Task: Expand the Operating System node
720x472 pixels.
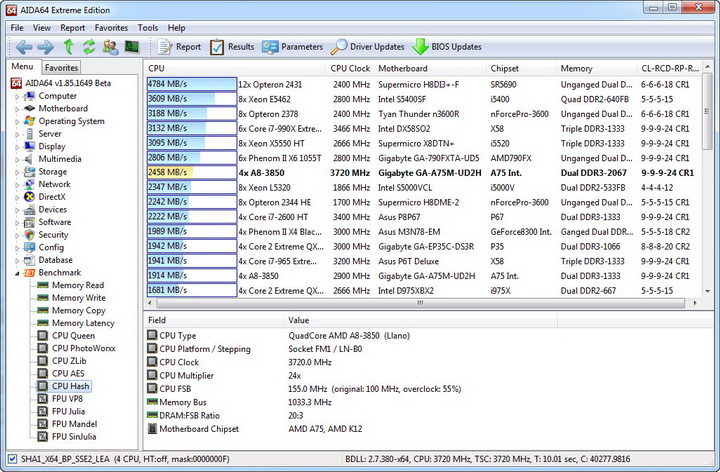Action: (17, 122)
